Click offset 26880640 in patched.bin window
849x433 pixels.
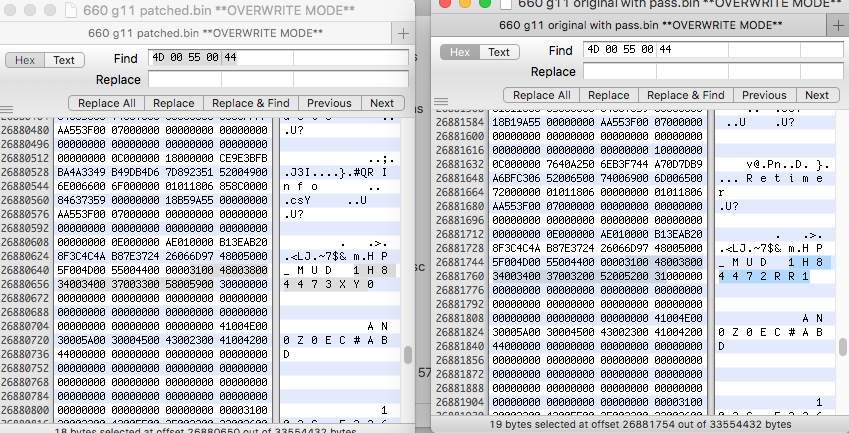click(23, 270)
